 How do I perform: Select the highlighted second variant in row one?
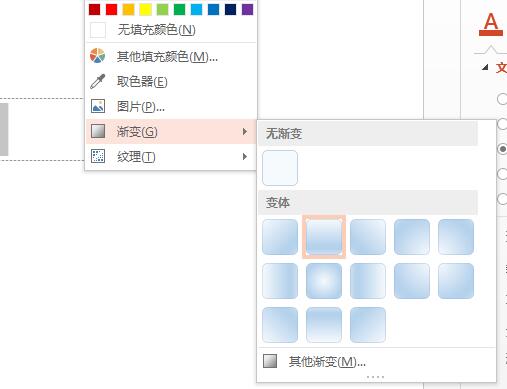[x=324, y=237]
